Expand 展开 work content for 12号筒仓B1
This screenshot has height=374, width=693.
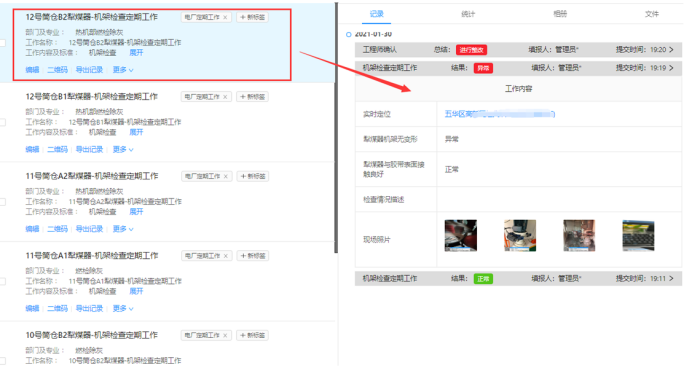coord(136,132)
